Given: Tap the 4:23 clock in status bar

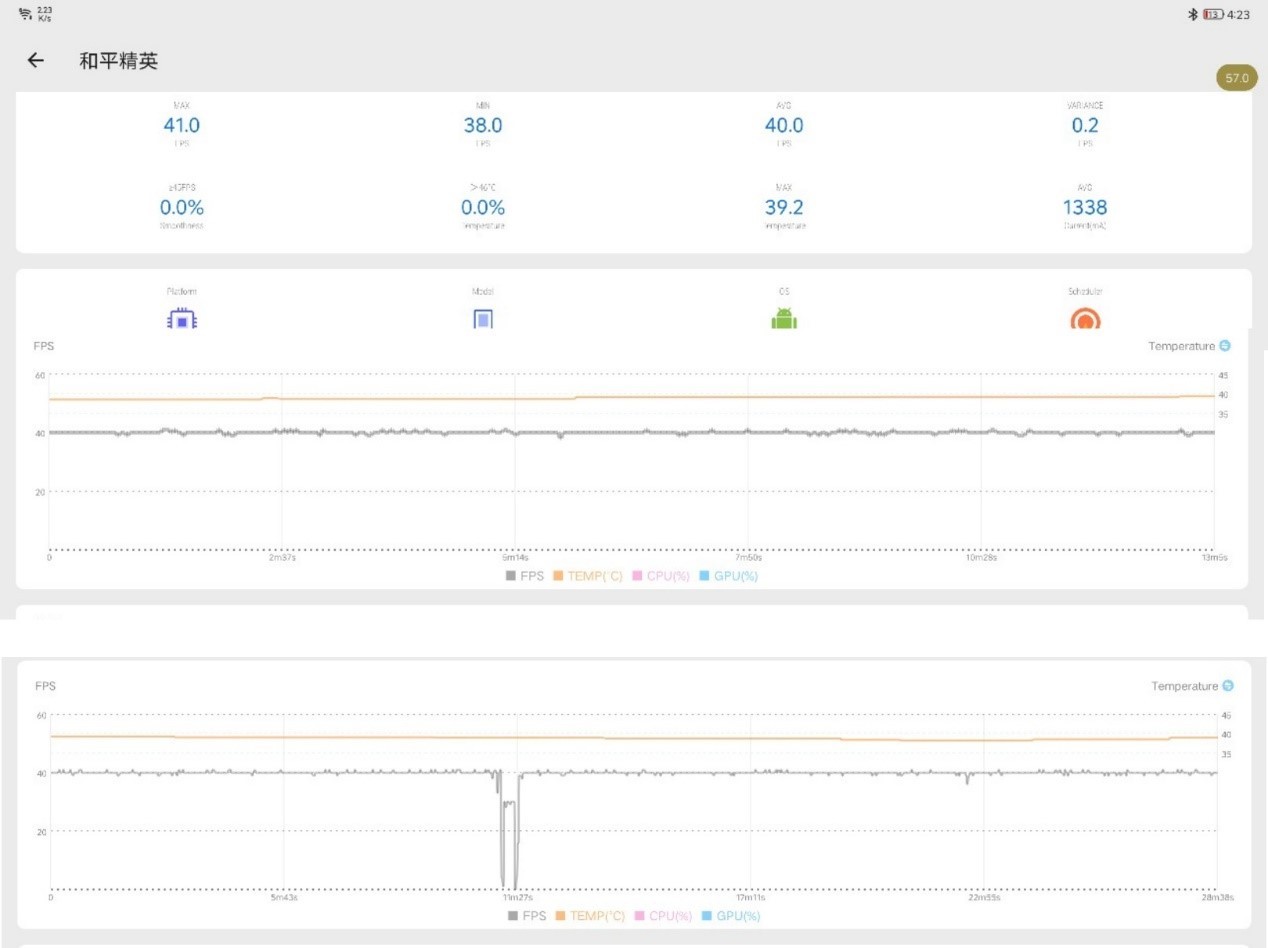Looking at the screenshot, I should (1238, 15).
